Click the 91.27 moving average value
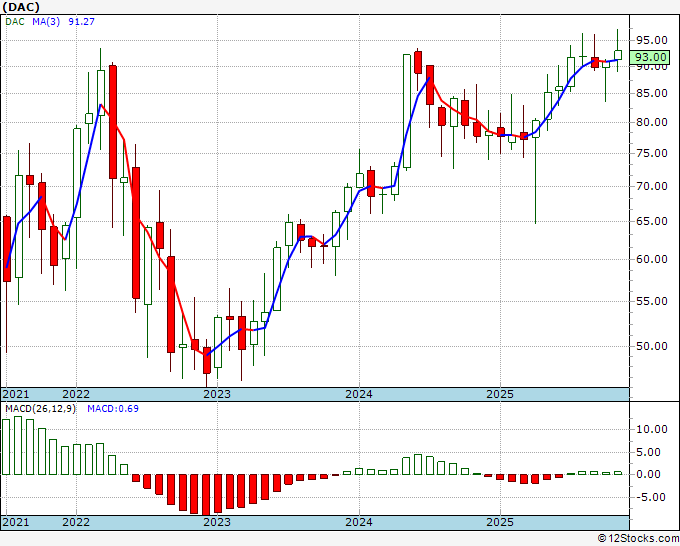 (81, 22)
